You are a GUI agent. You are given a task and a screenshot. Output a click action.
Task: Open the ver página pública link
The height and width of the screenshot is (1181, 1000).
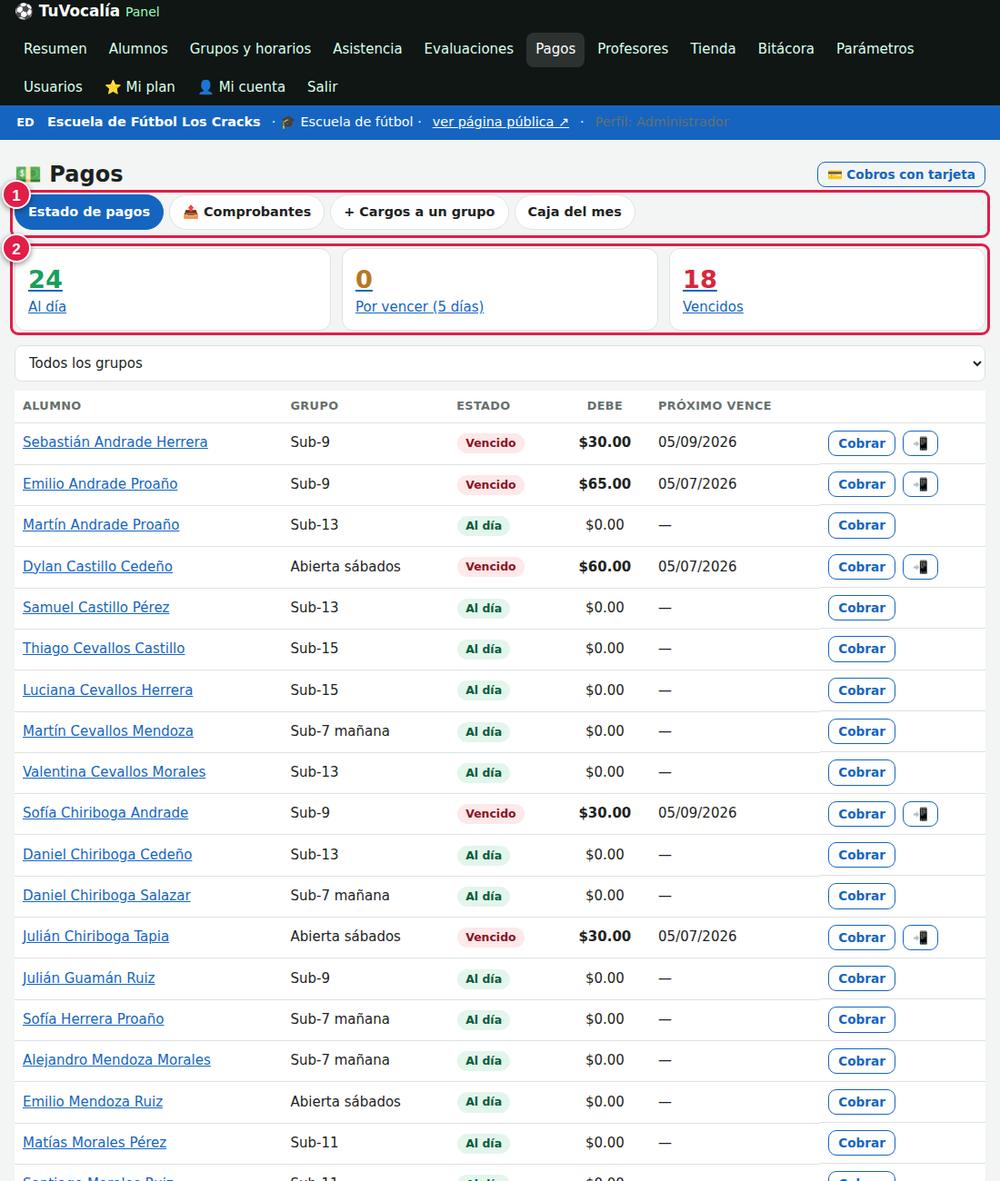point(500,122)
